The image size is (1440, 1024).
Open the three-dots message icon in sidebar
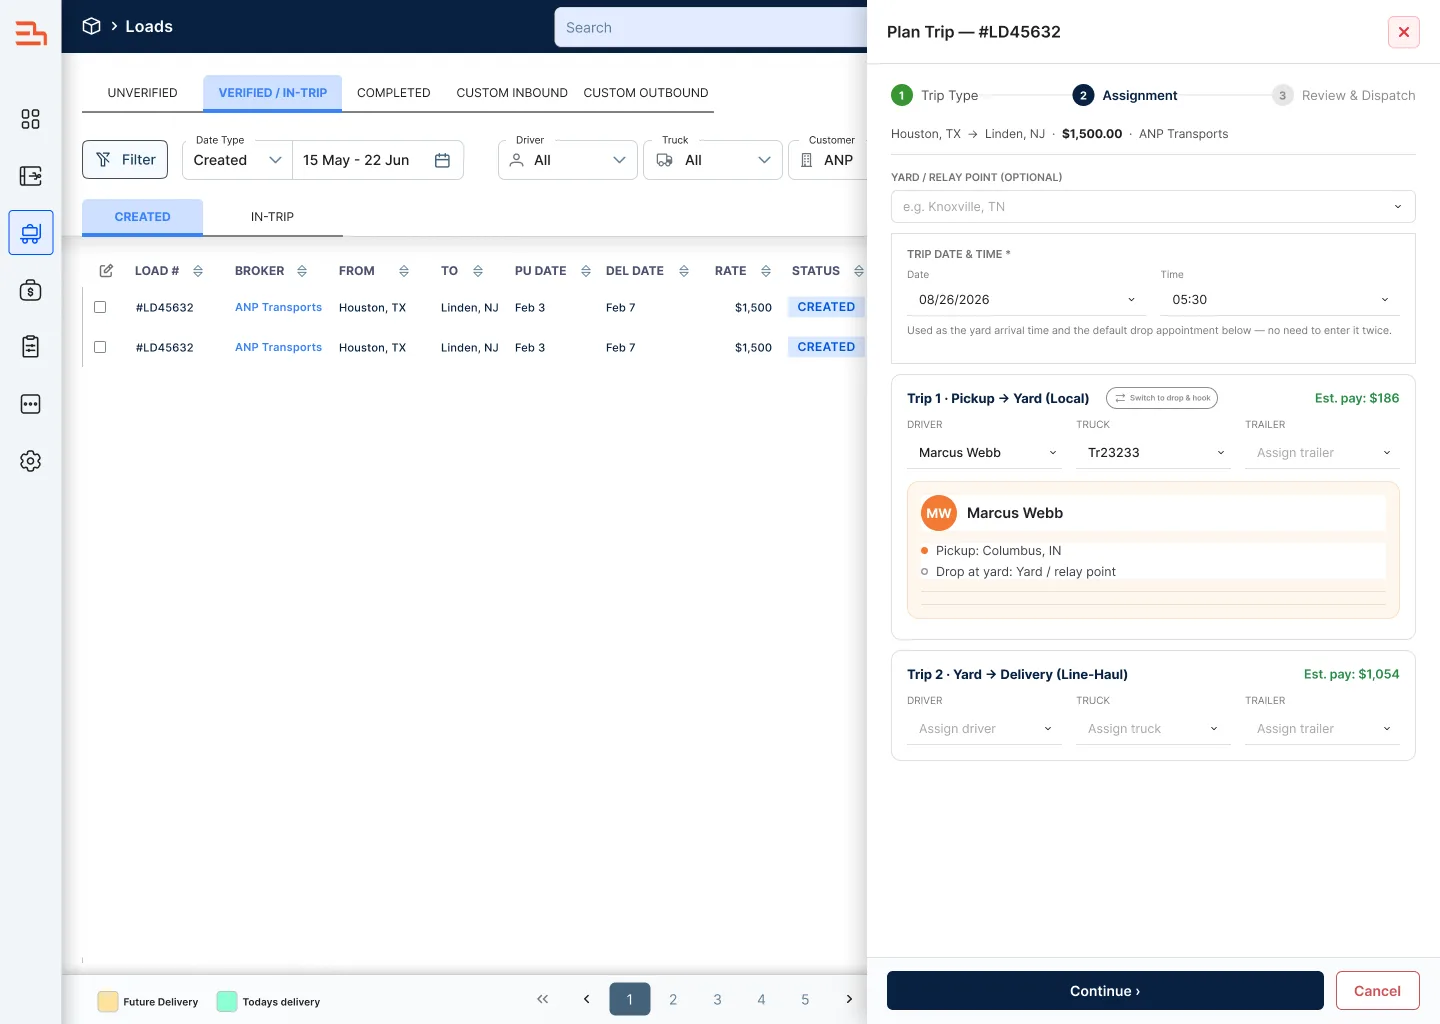pos(31,404)
